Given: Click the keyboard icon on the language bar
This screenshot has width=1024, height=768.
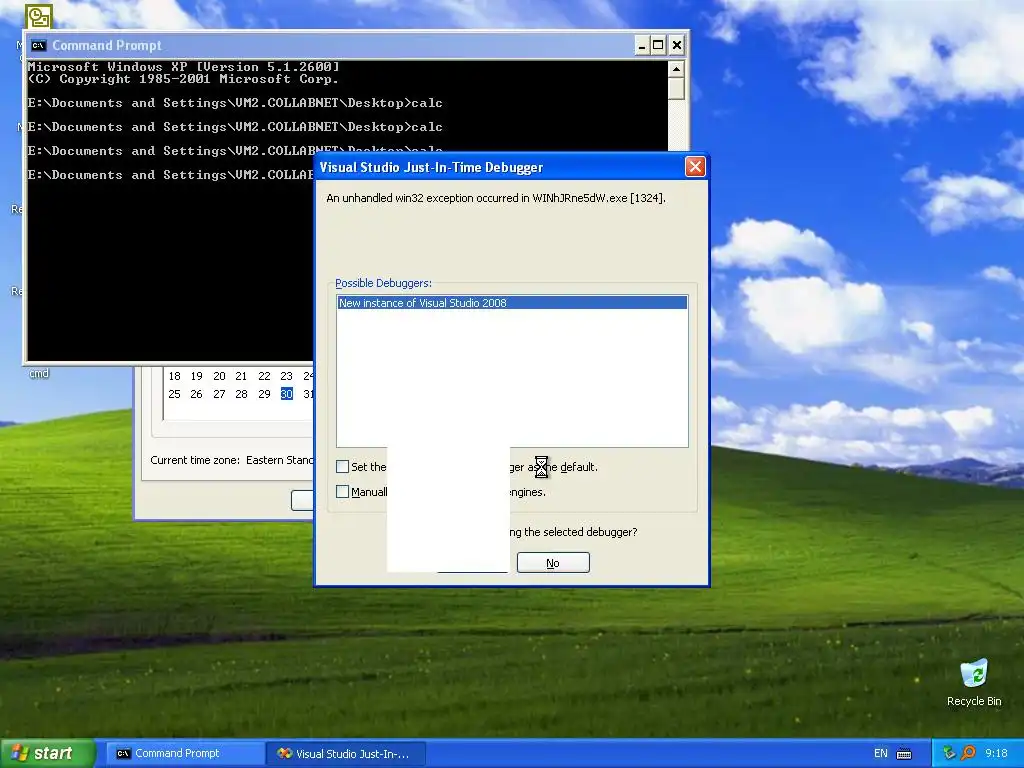Looking at the screenshot, I should (x=904, y=754).
